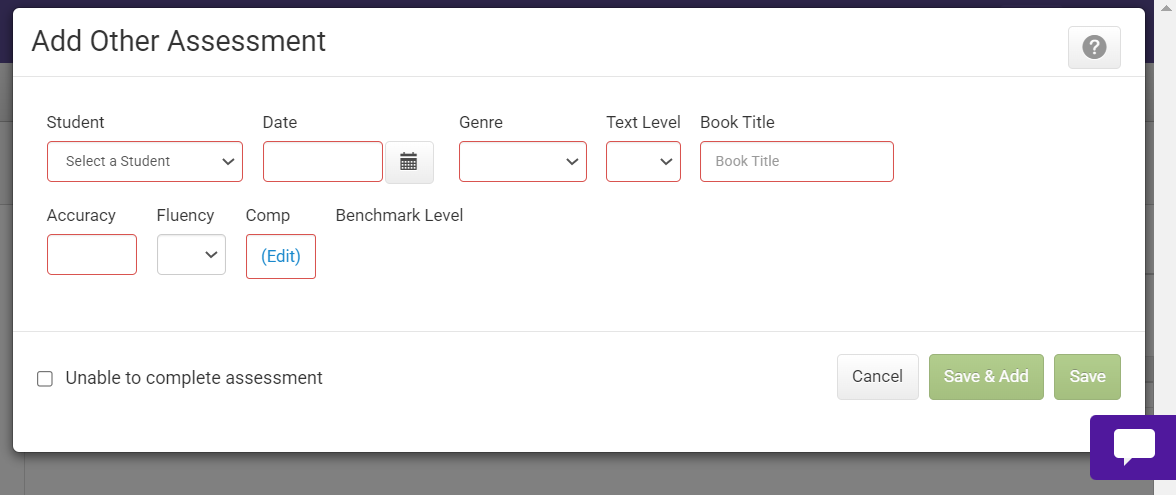Click into the Date text field
Image resolution: width=1176 pixels, height=495 pixels.
point(322,162)
